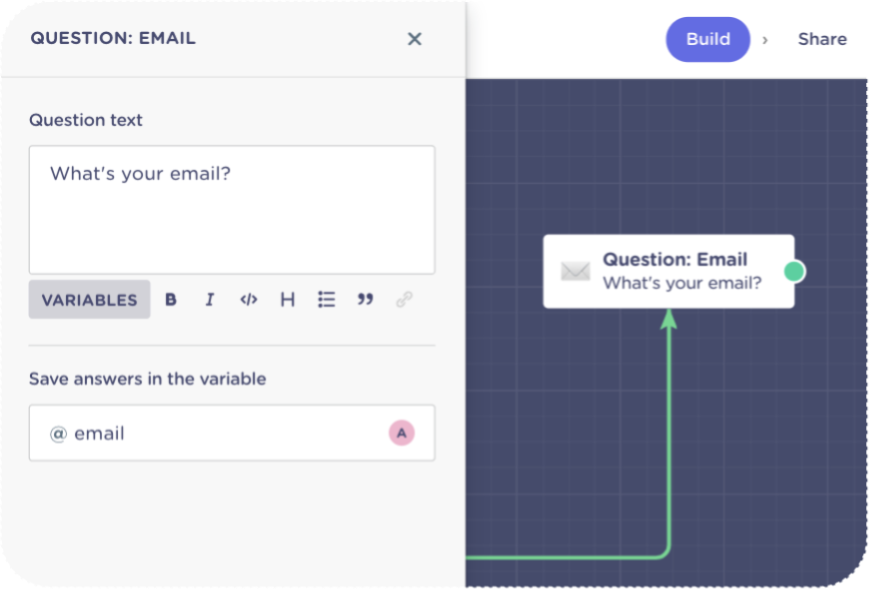Viewport: 869px width, 589px height.
Task: Go to the Share step
Action: (822, 39)
